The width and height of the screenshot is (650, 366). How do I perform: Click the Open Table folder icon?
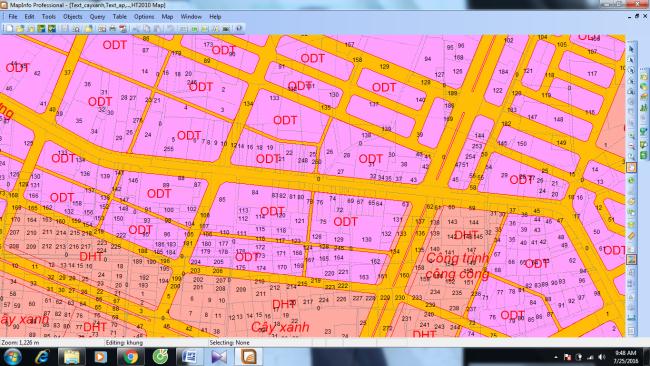pos(20,29)
